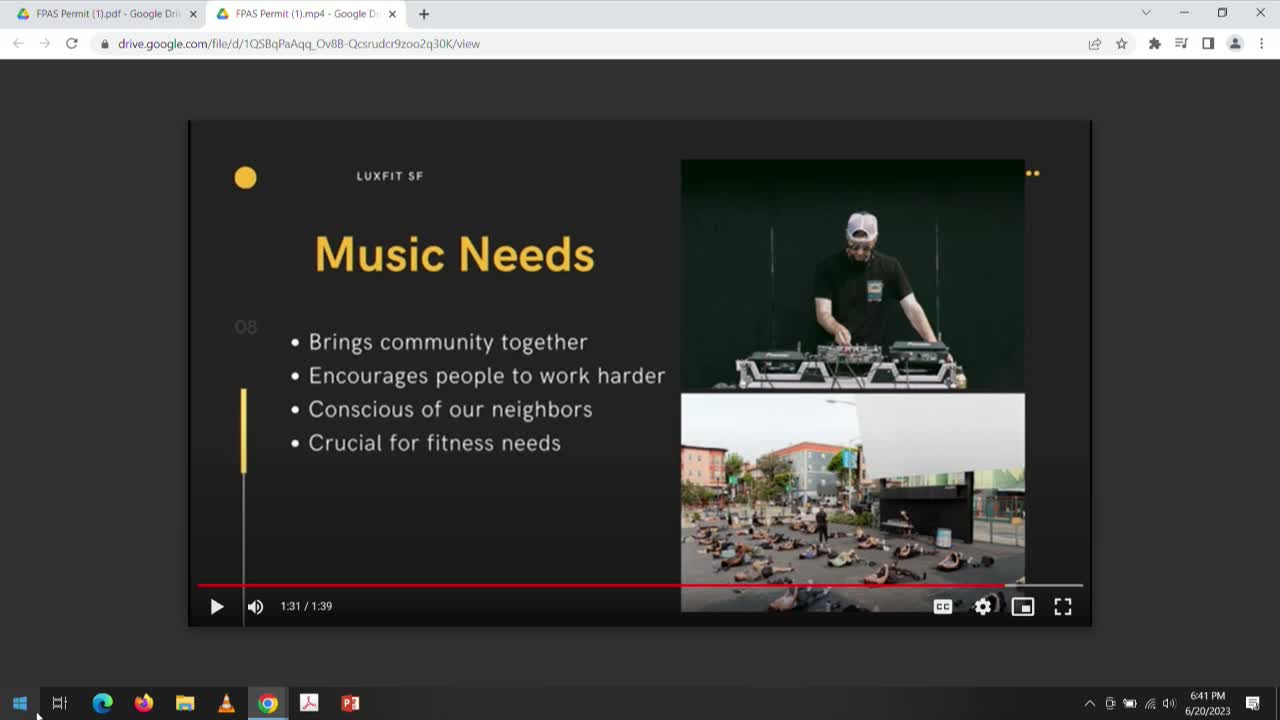Open a new browser tab
The image size is (1280, 720).
click(x=424, y=14)
